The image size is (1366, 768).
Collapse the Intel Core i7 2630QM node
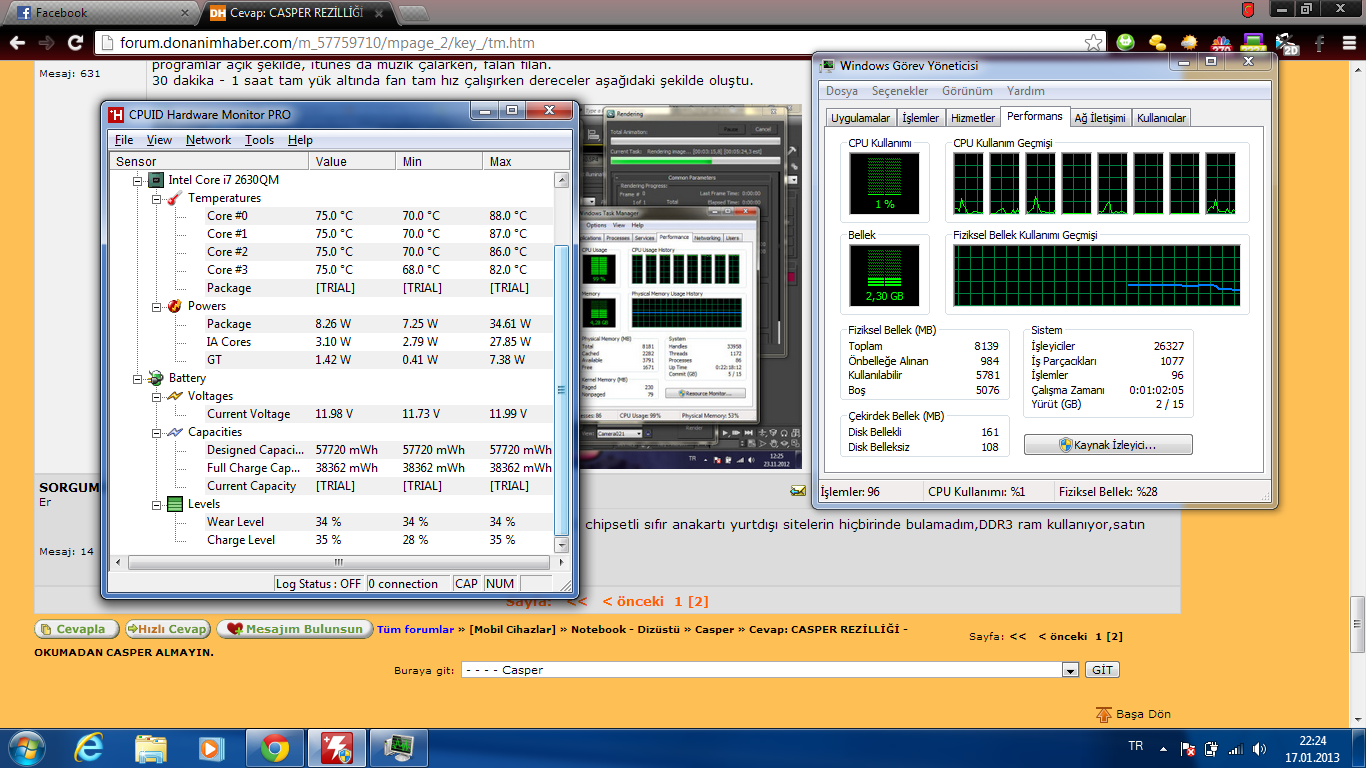[138, 180]
